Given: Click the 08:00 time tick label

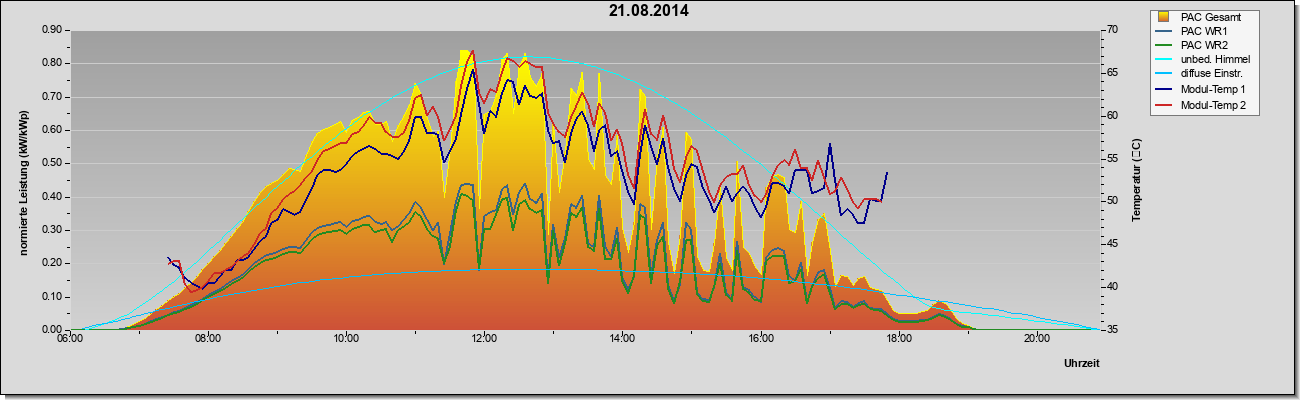Looking at the screenshot, I should tap(208, 339).
